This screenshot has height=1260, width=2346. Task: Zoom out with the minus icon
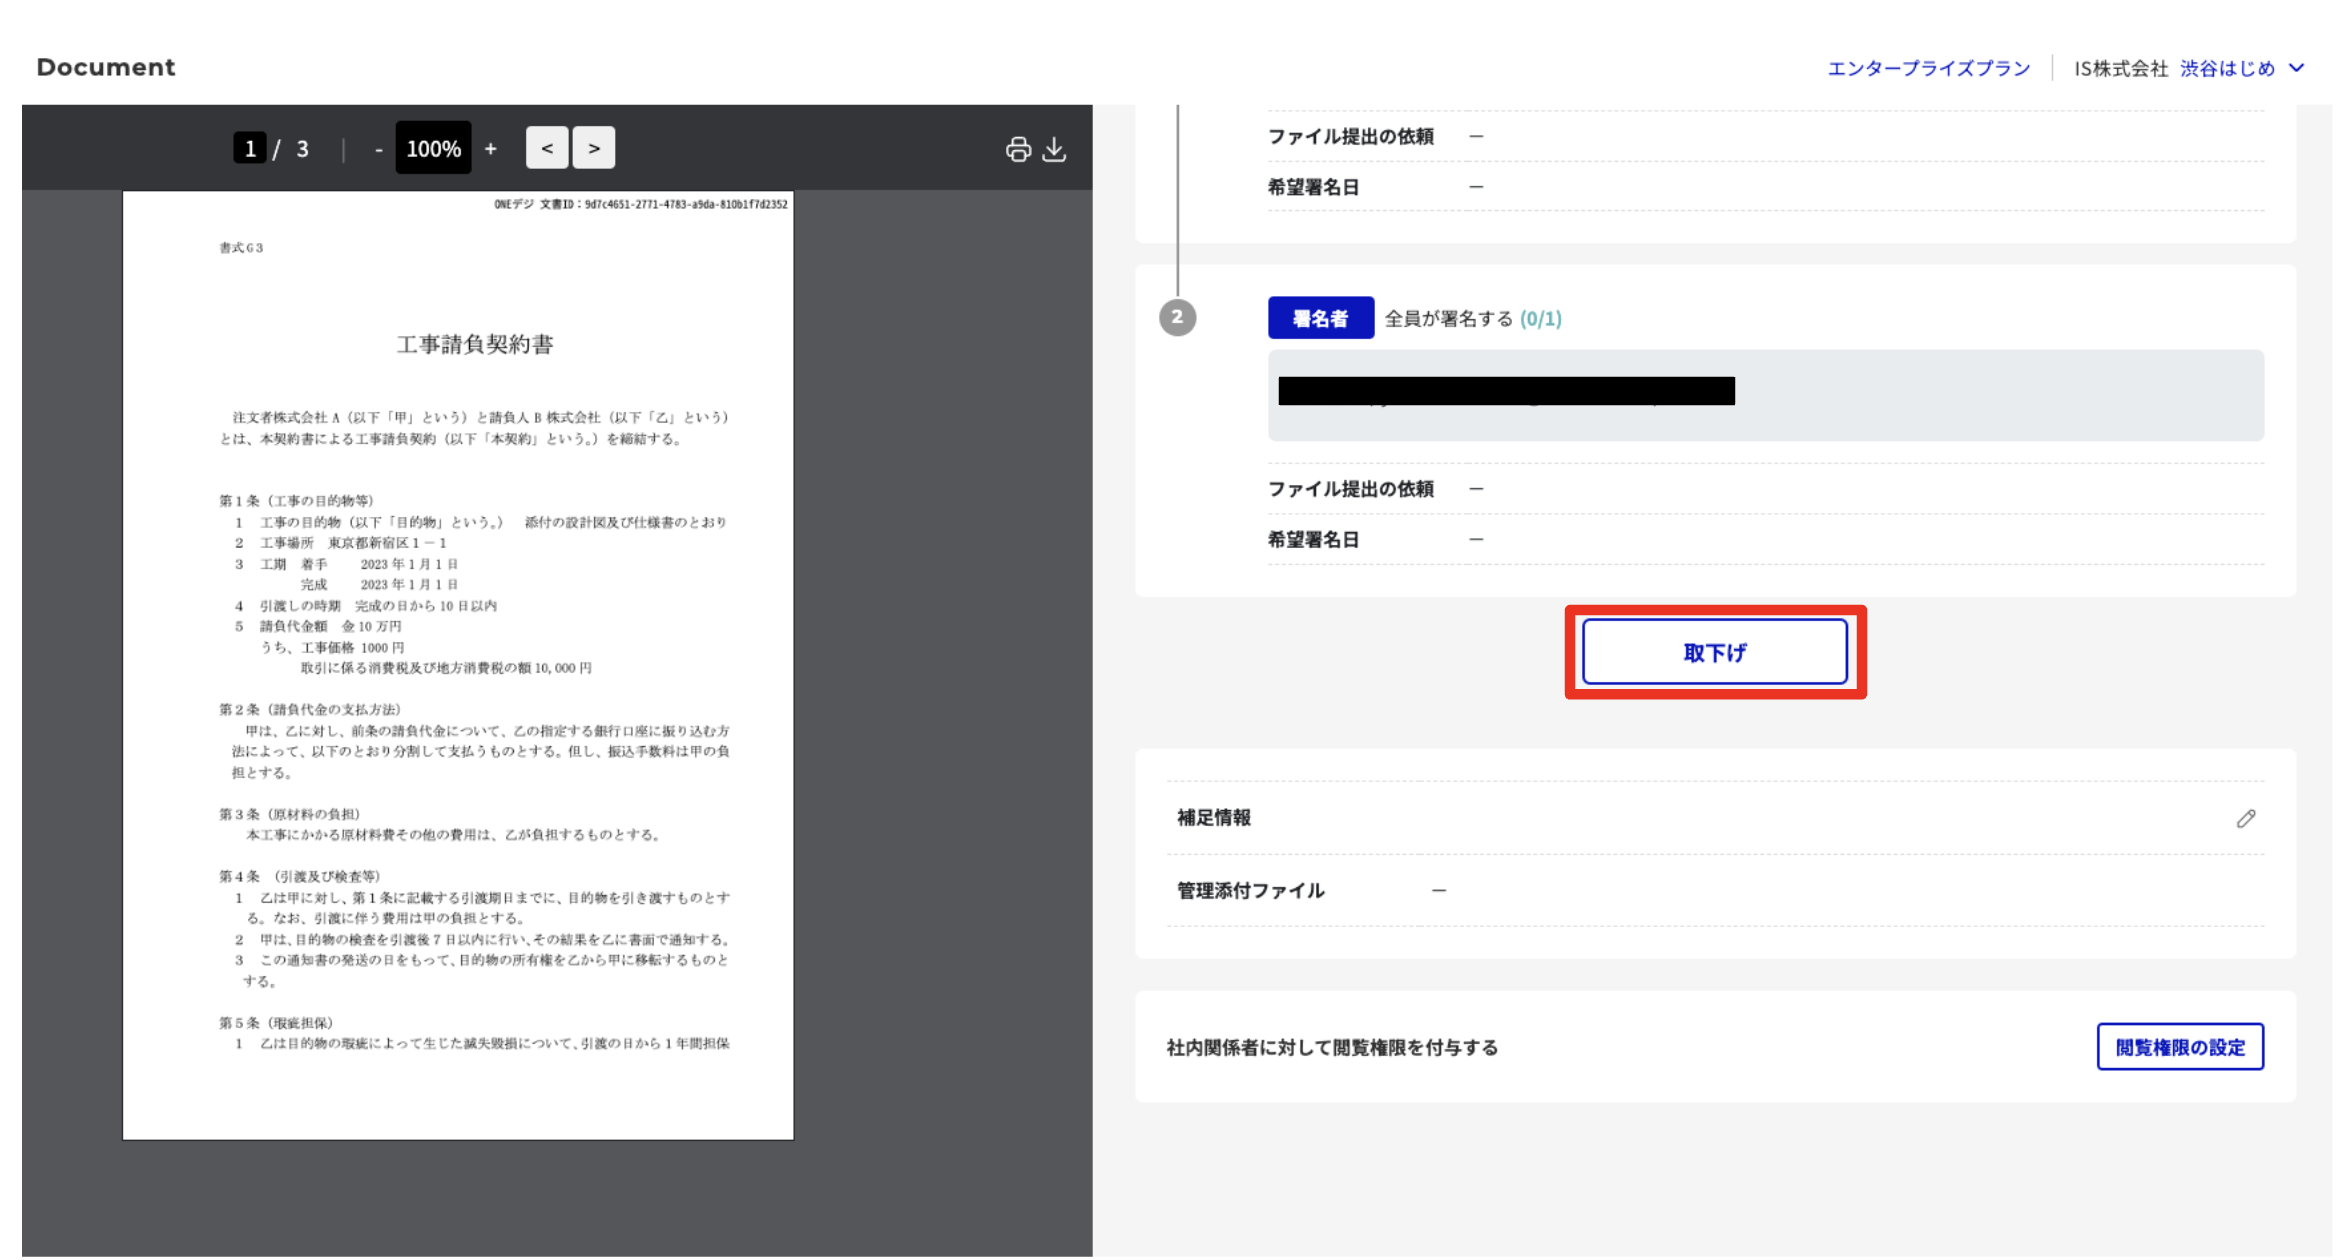point(378,149)
